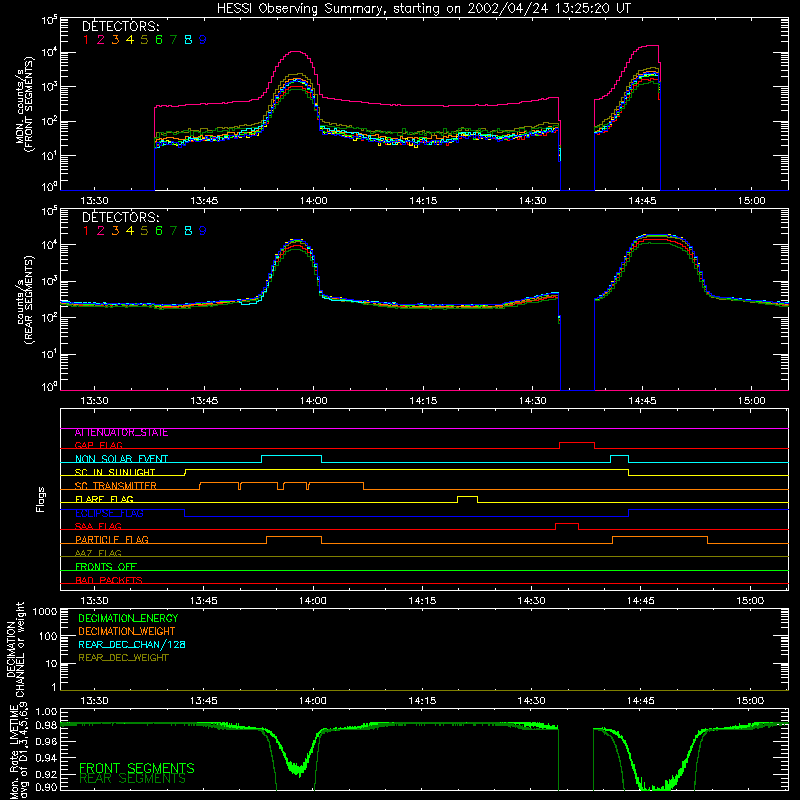Click the PARTICLE_FLAG label
Image resolution: width=800 pixels, height=800 pixels.
[112, 540]
